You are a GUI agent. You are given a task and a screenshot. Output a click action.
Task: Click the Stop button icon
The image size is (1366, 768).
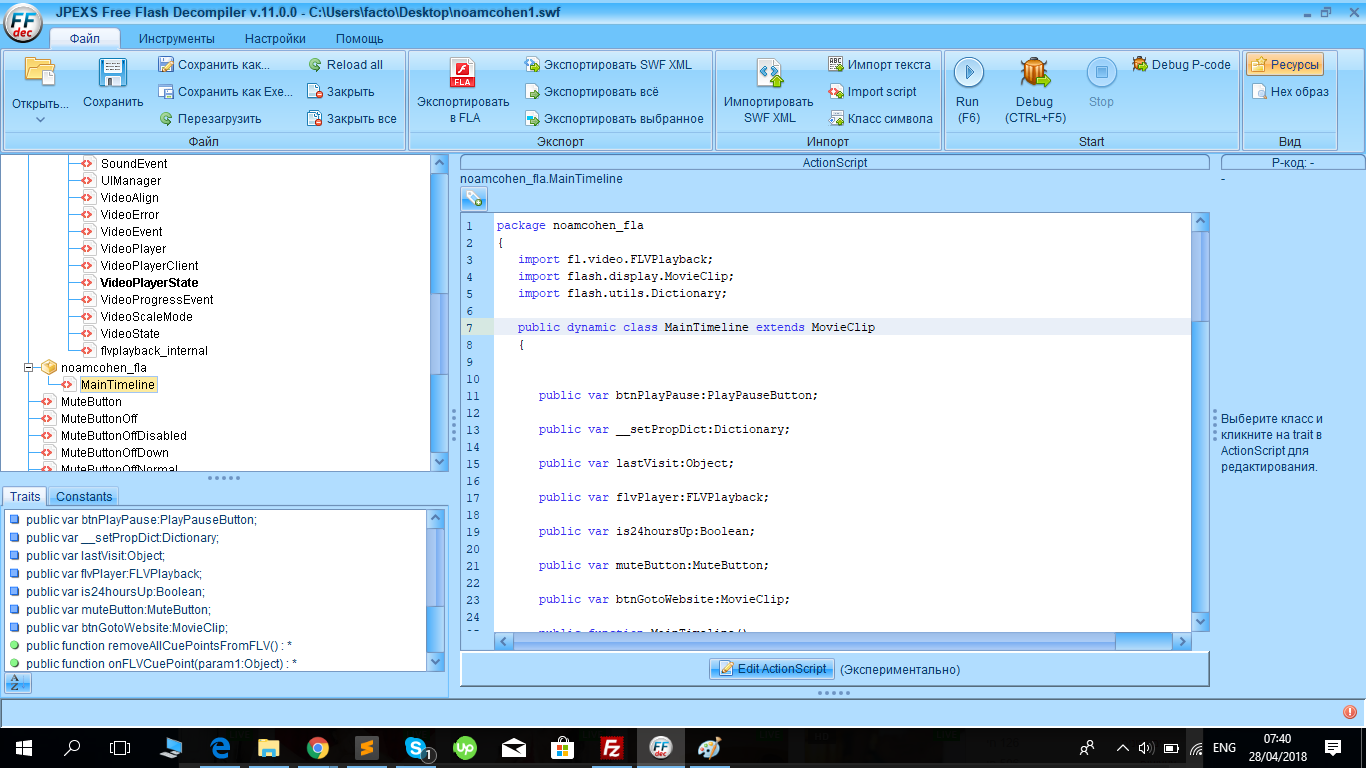(1101, 72)
